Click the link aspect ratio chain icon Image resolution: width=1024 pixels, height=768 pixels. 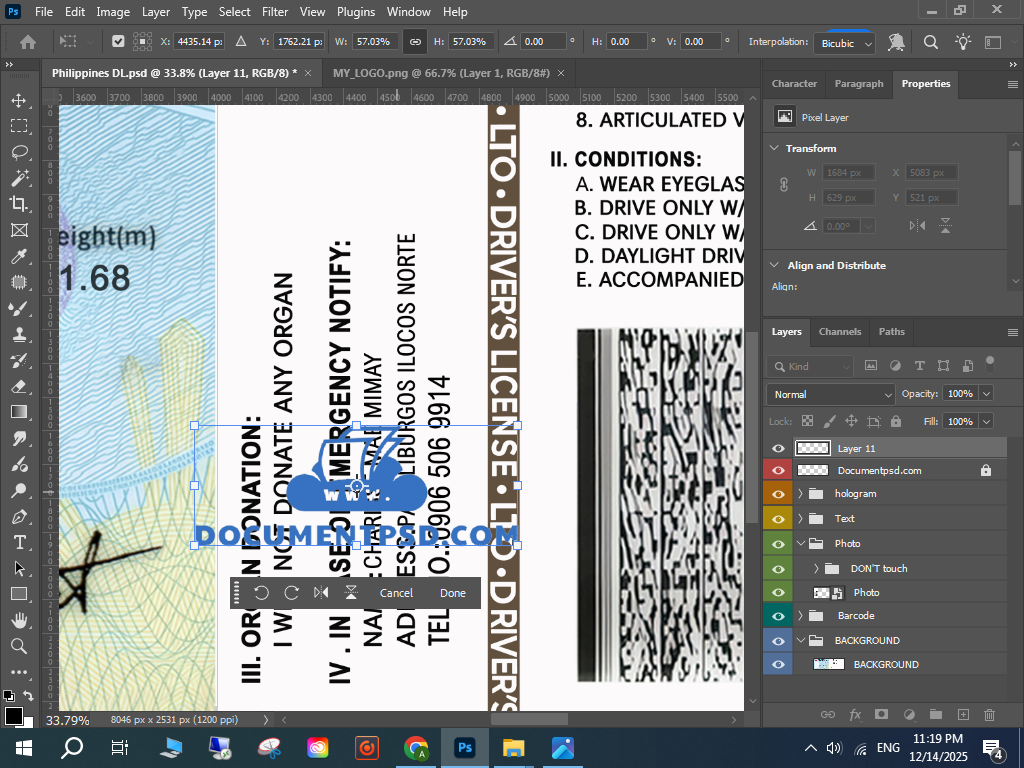coord(413,42)
